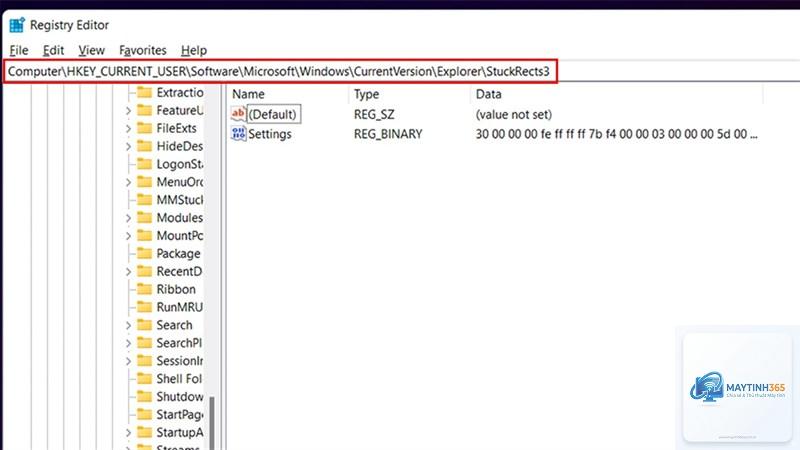
Task: Click the StartPag folder icon
Action: tap(144, 414)
